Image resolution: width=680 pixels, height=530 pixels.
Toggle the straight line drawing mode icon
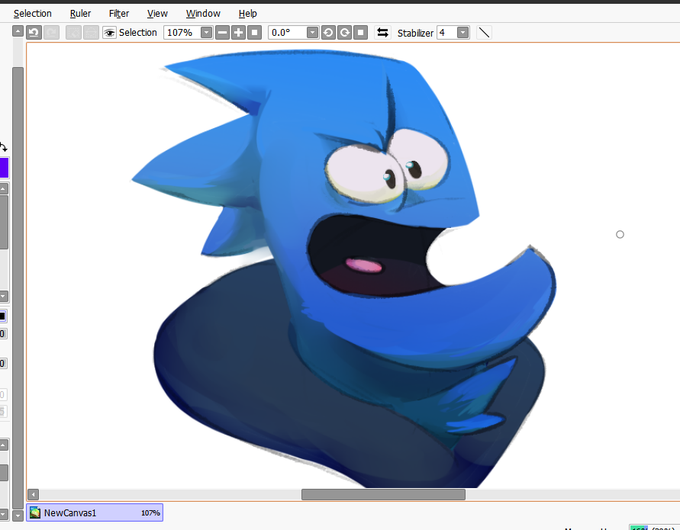click(484, 33)
